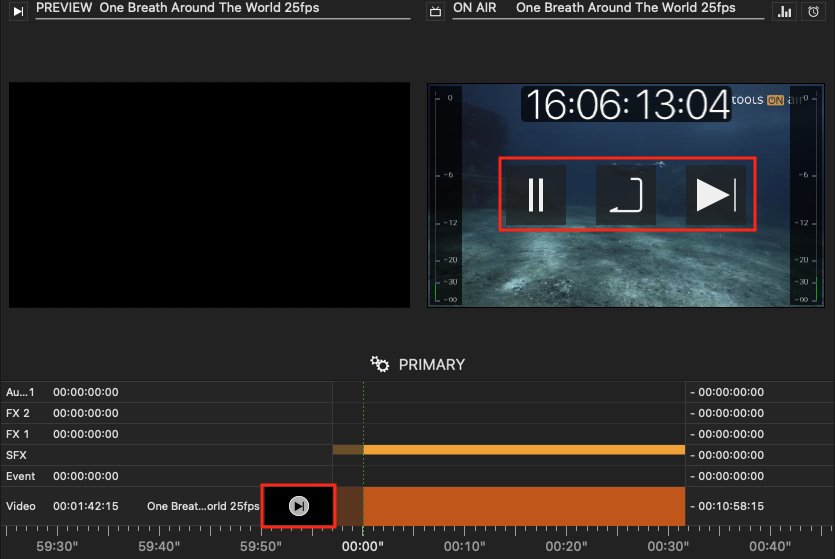Image resolution: width=835 pixels, height=559 pixels.
Task: Click the Video timecode 00:01:42:15
Action: point(86,506)
